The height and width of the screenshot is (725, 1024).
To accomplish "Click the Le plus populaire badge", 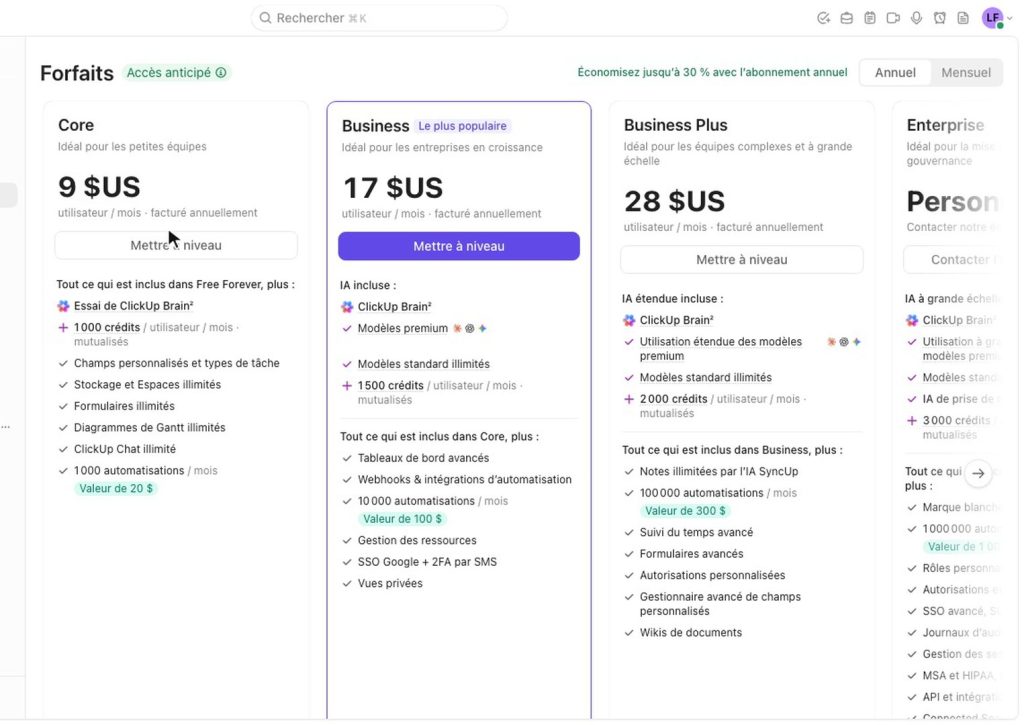I will [462, 126].
